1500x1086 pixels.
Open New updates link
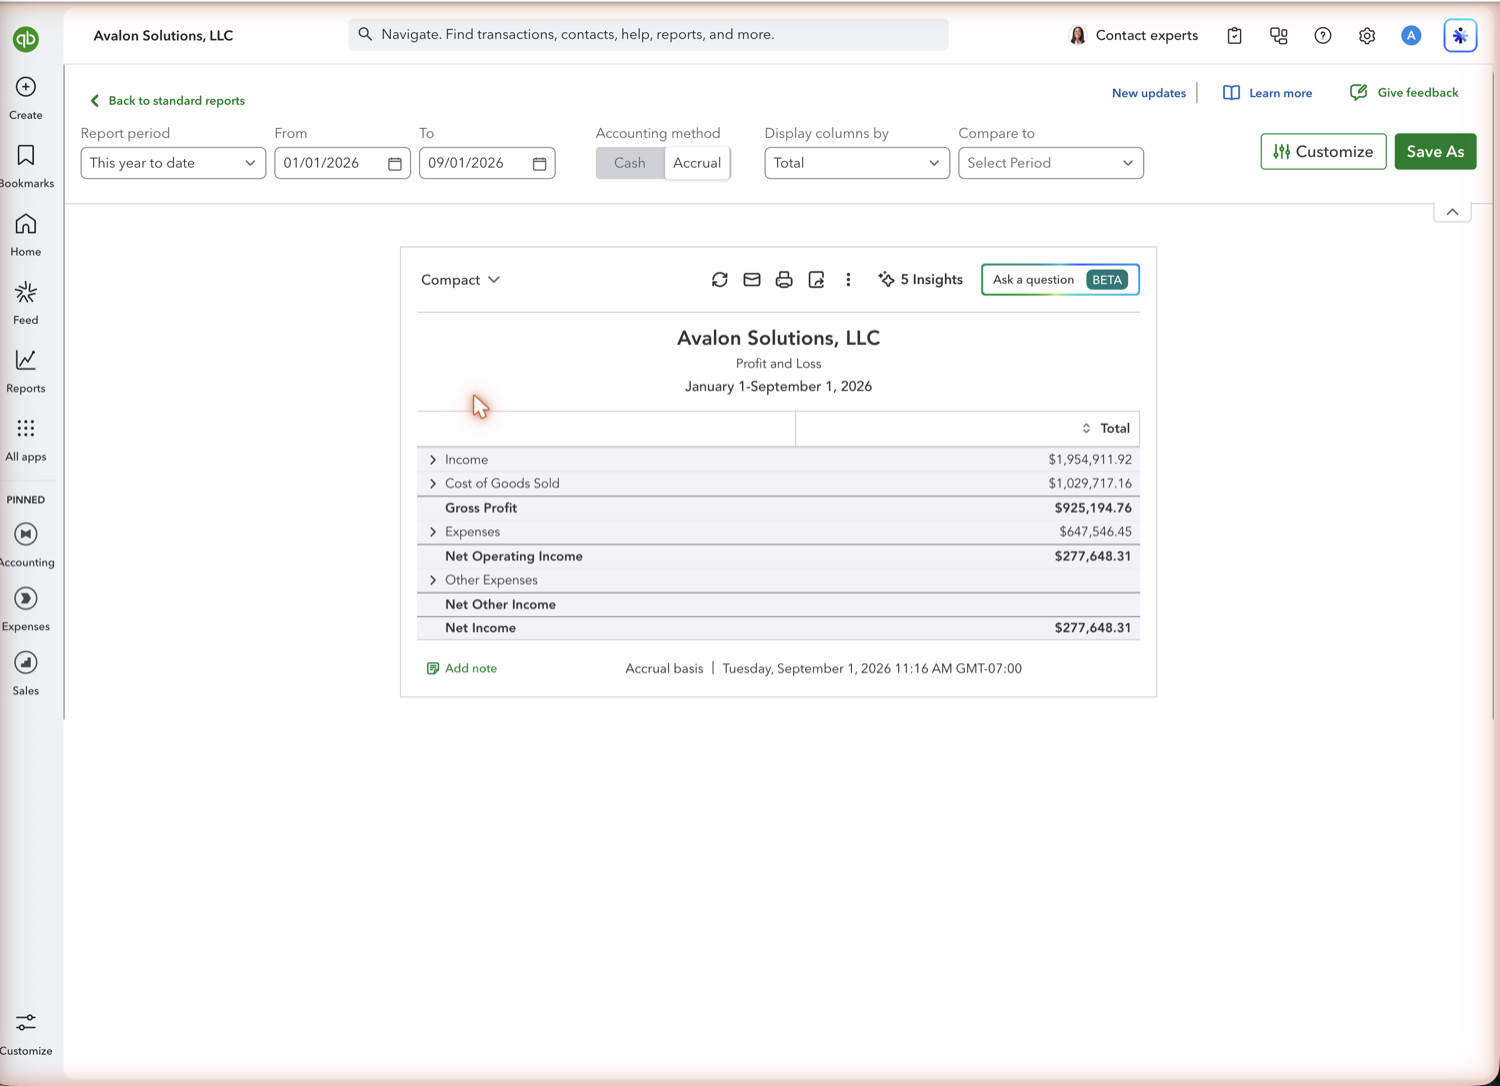tap(1149, 93)
